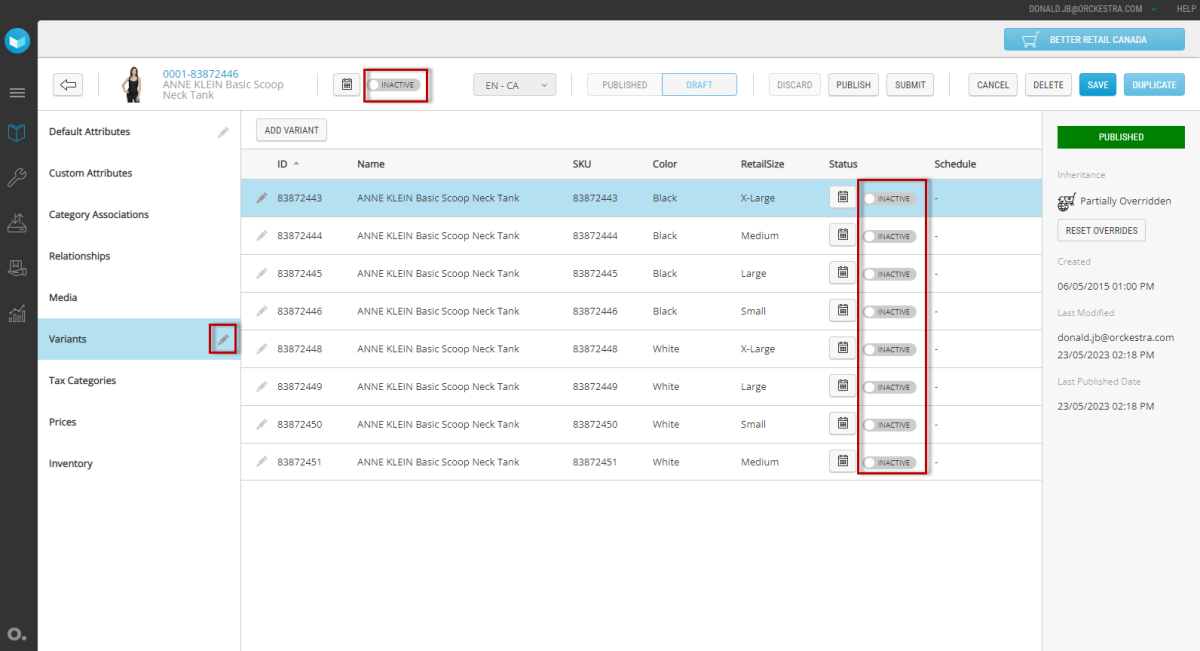Open schedule calendar for variant 83872443

pyautogui.click(x=842, y=198)
